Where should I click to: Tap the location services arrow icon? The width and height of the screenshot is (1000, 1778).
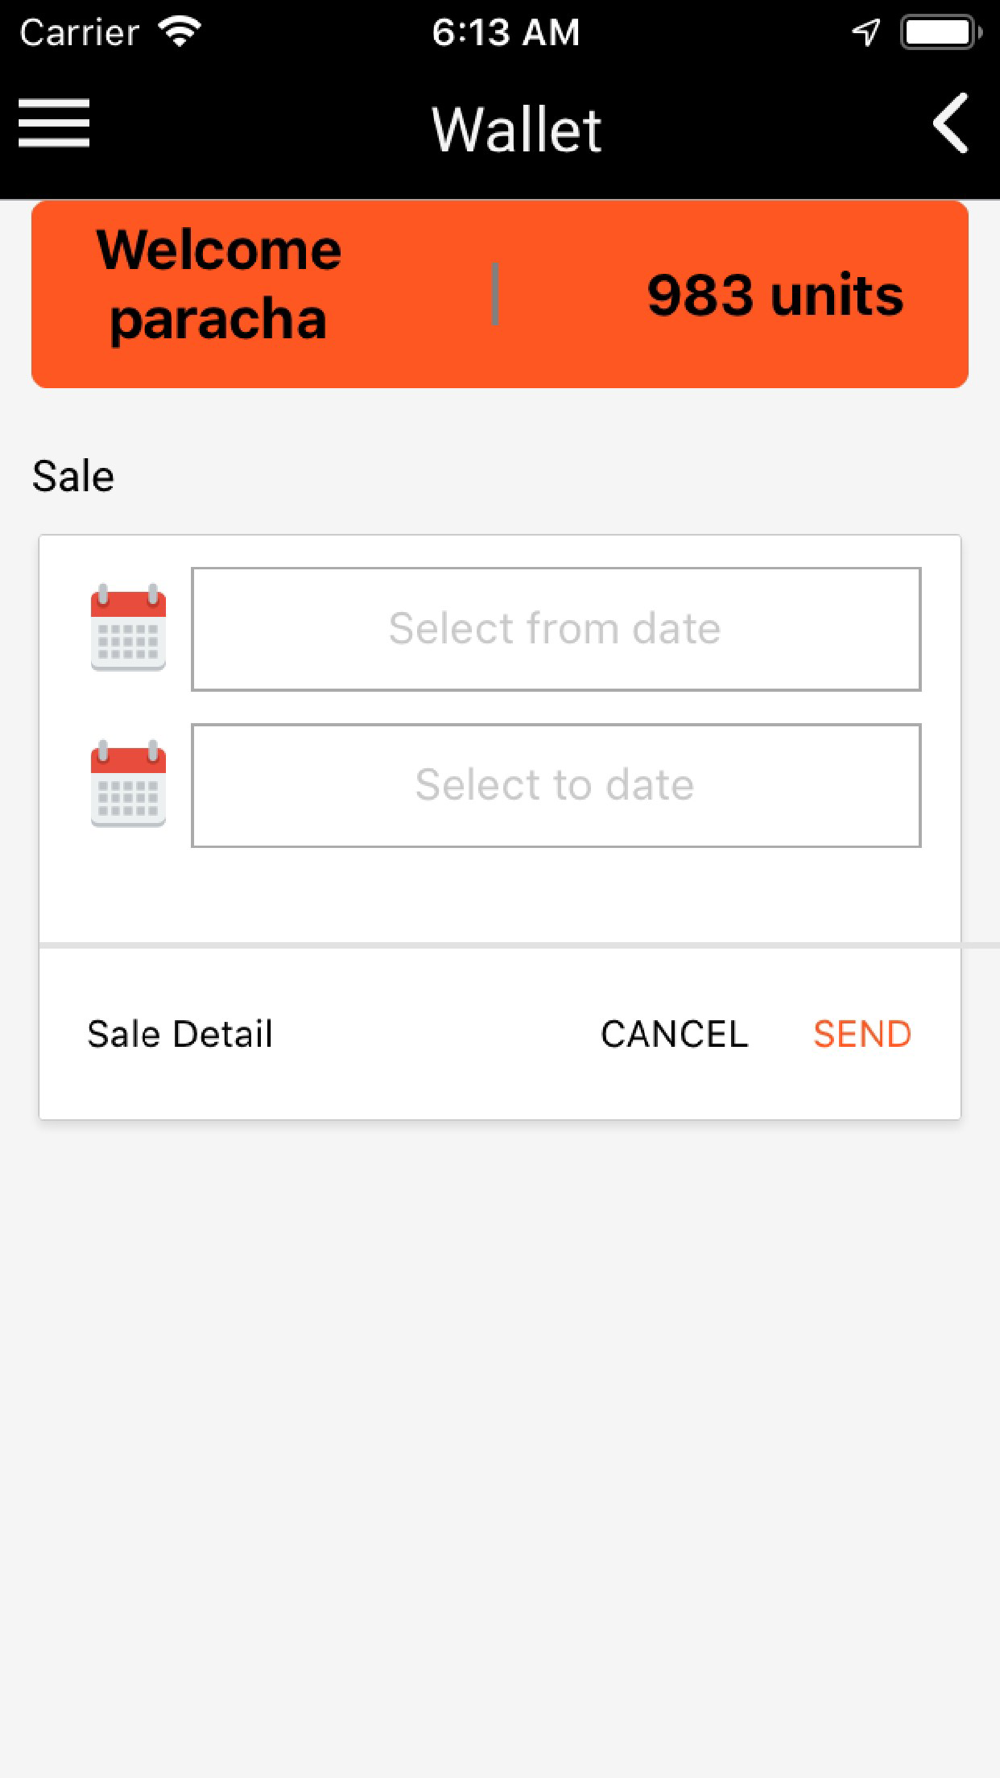point(866,32)
